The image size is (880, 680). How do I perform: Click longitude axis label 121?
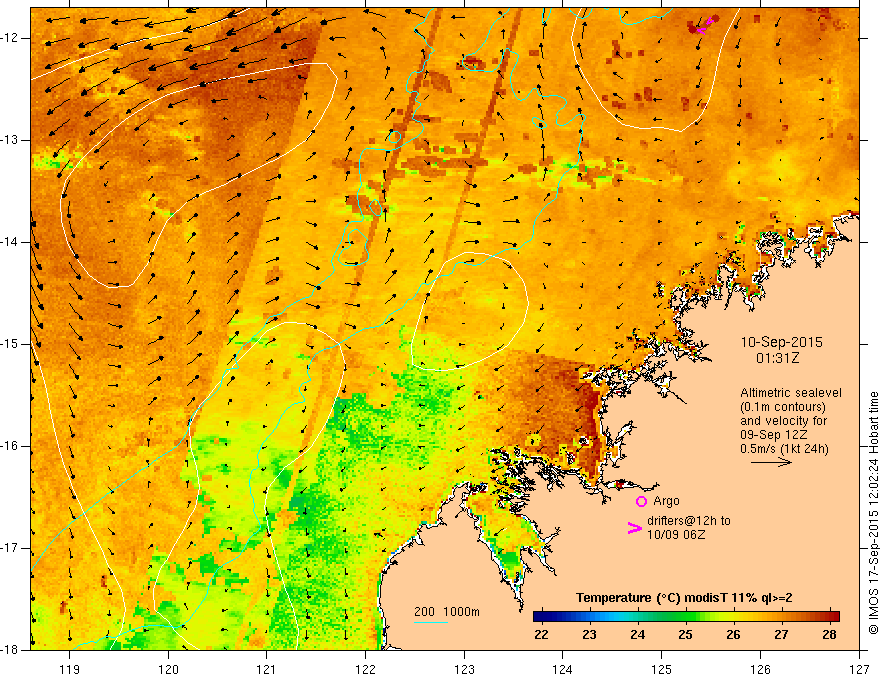click(267, 669)
